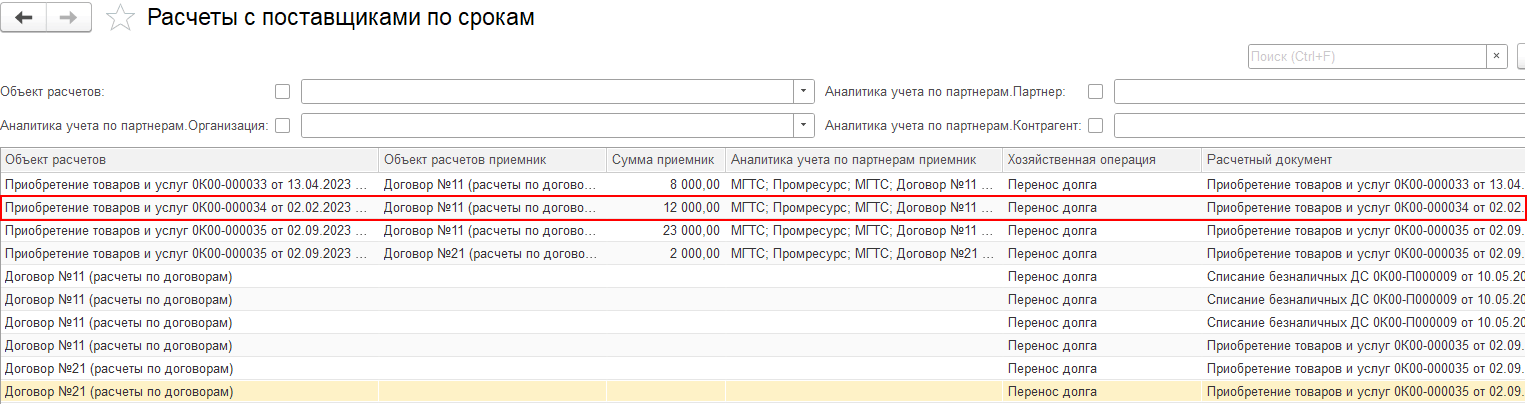Tick the Контрагент filter checkbox

click(x=1095, y=126)
